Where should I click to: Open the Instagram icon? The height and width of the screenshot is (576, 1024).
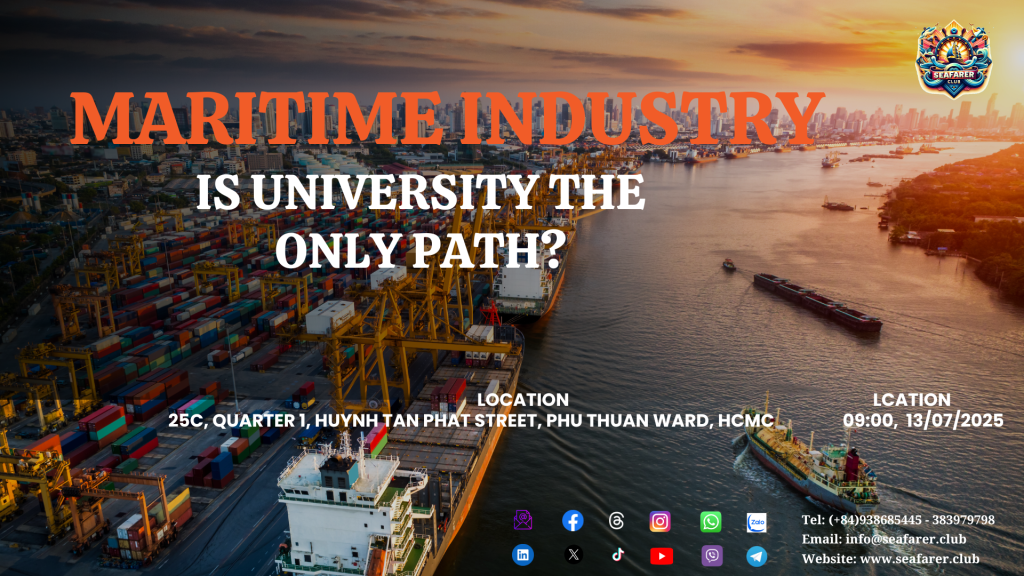pos(660,521)
